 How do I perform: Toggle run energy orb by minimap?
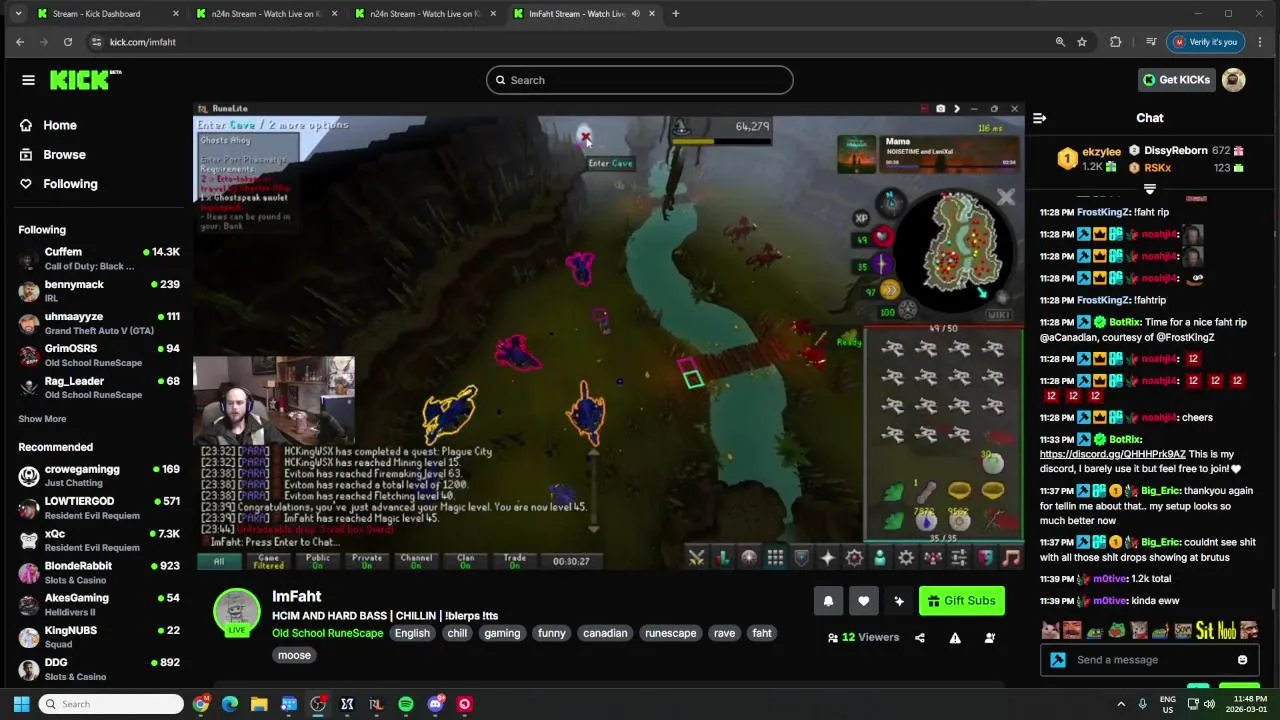pos(889,290)
